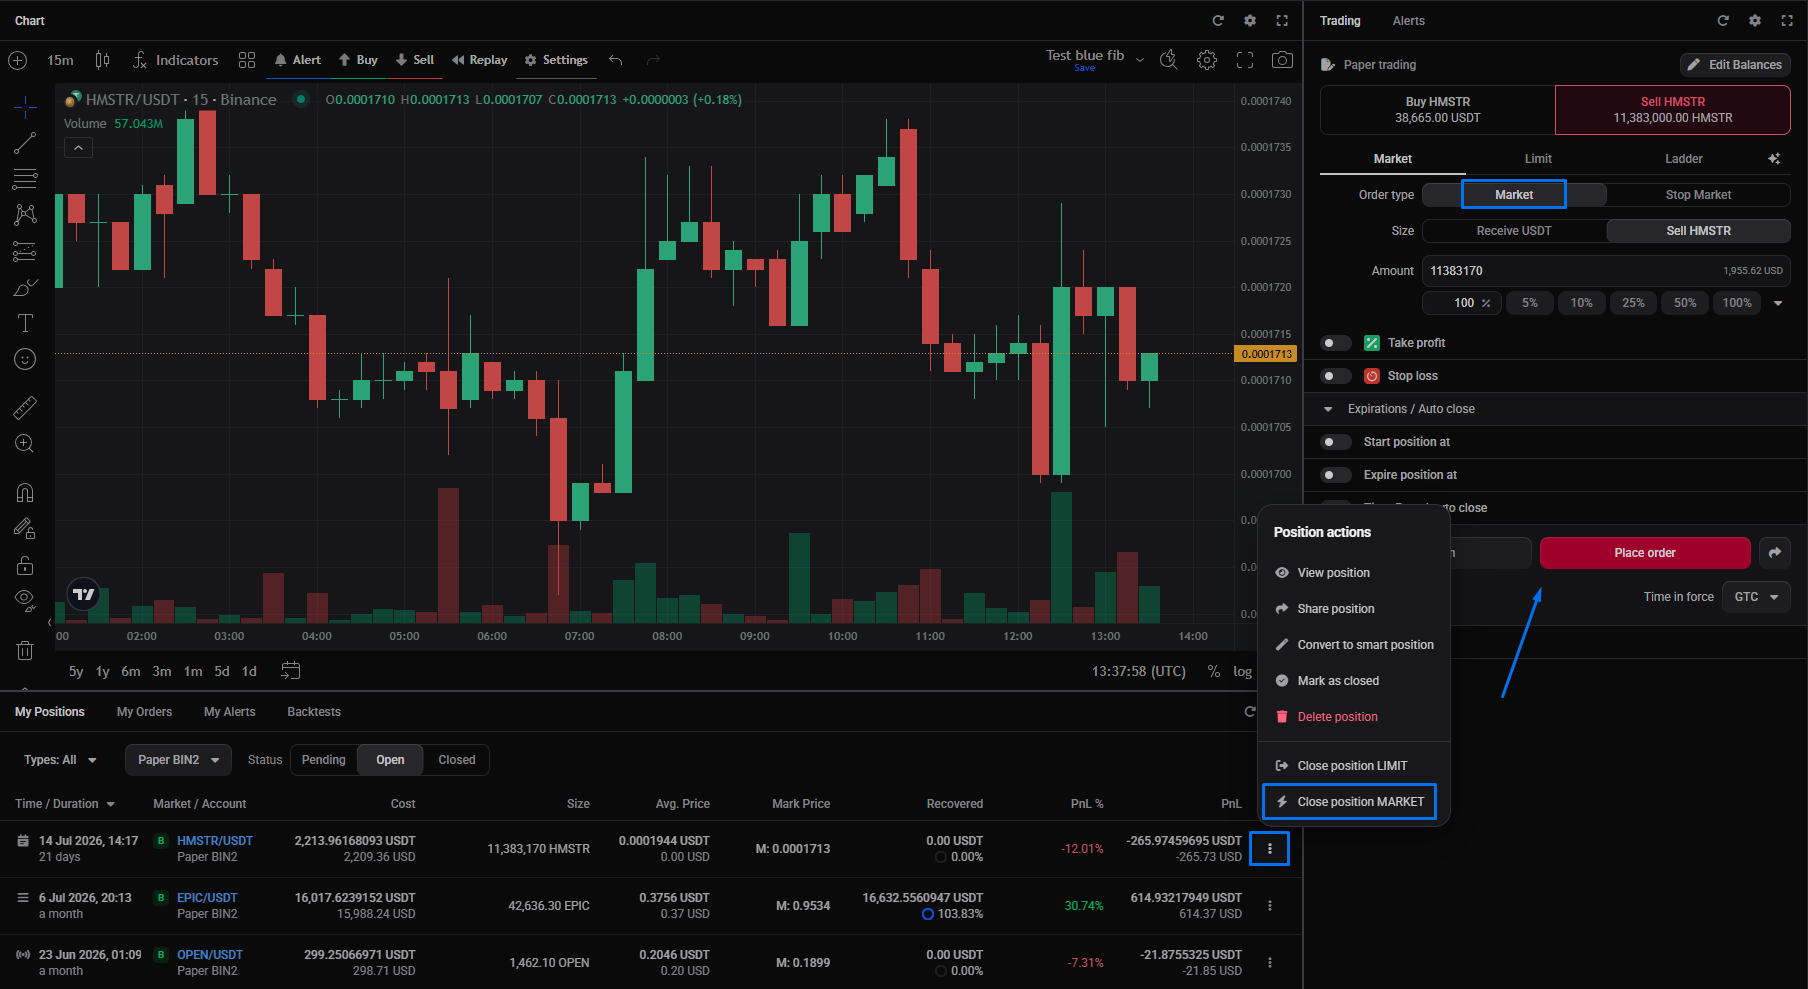Screen dimensions: 1808x989
Task: Choose Close position MARKET
Action: [x=1349, y=802]
